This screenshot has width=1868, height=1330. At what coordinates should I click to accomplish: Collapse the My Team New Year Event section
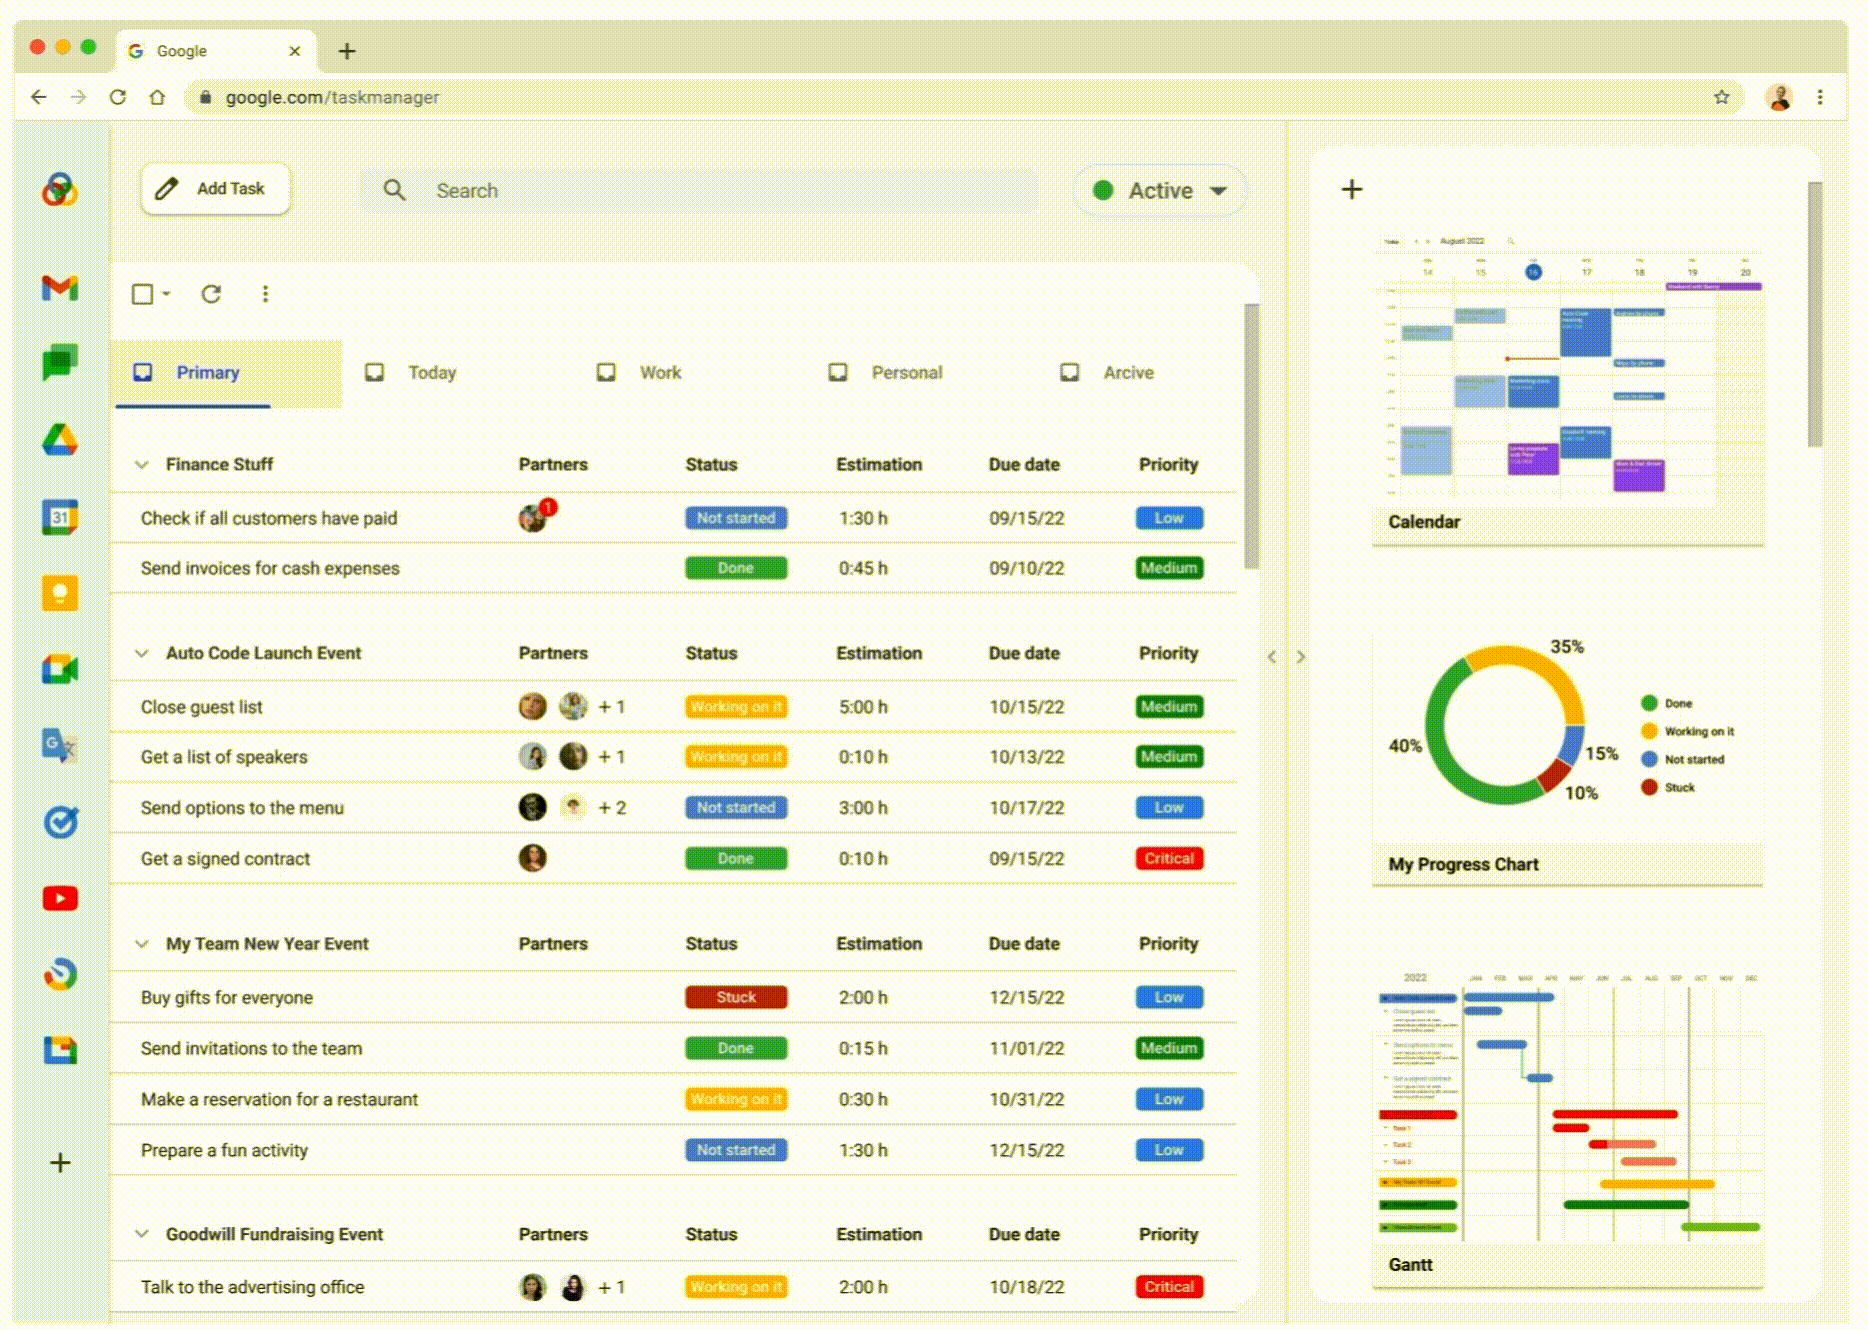point(143,943)
